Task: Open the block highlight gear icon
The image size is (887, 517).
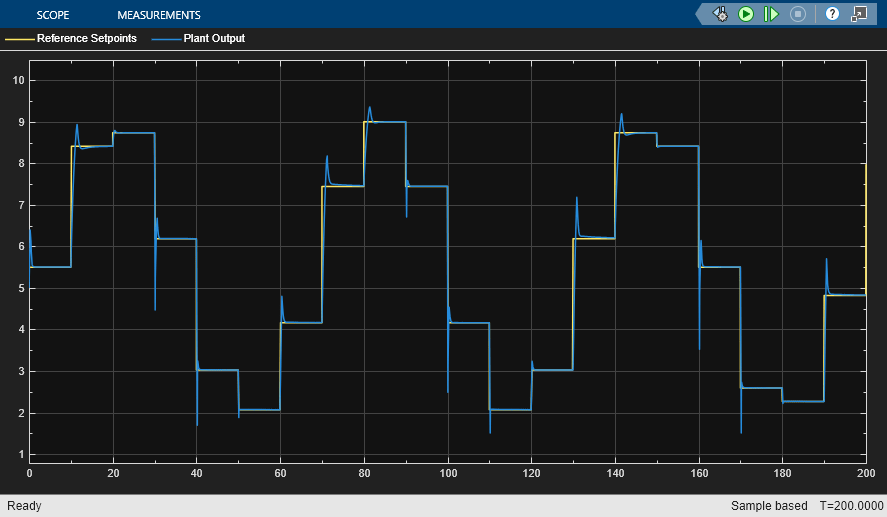Action: (720, 14)
